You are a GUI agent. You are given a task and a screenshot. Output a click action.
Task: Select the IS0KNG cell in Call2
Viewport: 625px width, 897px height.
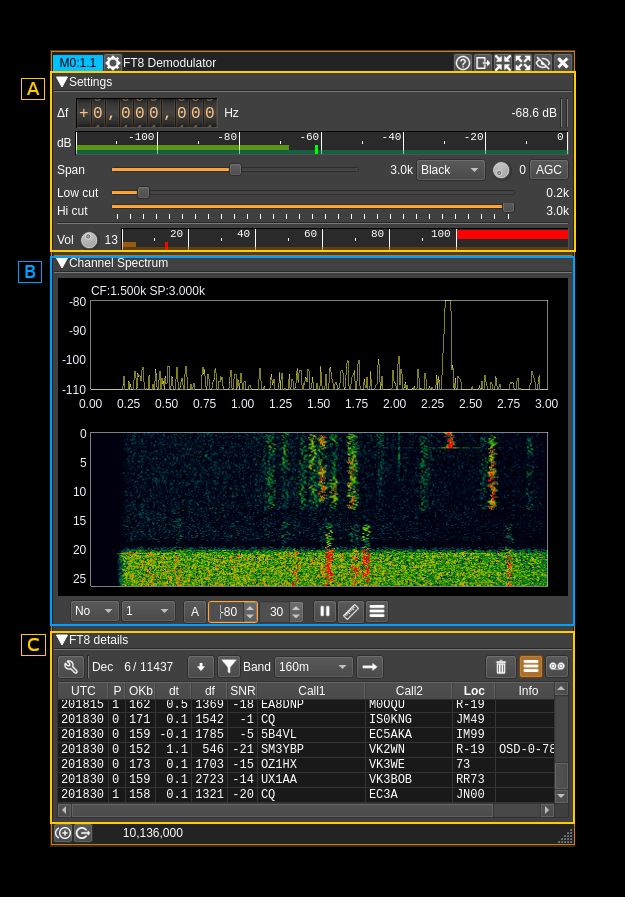(x=409, y=719)
